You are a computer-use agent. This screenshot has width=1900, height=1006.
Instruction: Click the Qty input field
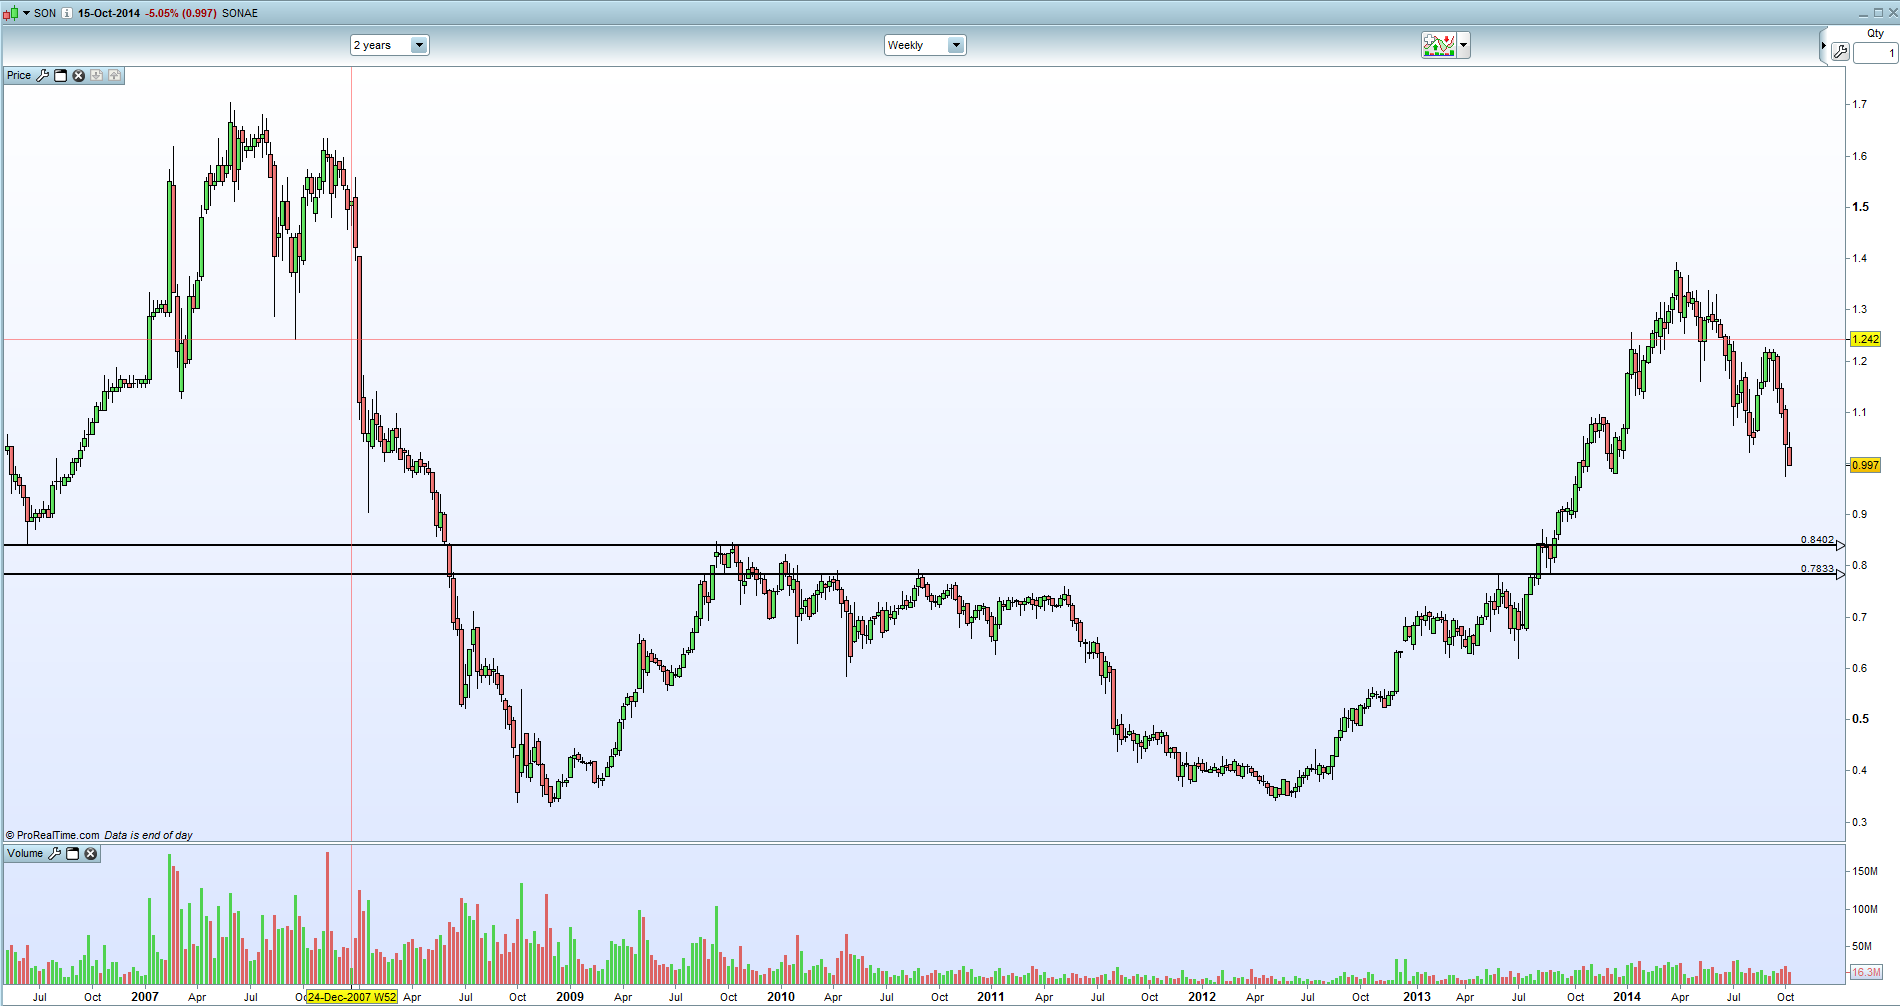(x=1875, y=53)
